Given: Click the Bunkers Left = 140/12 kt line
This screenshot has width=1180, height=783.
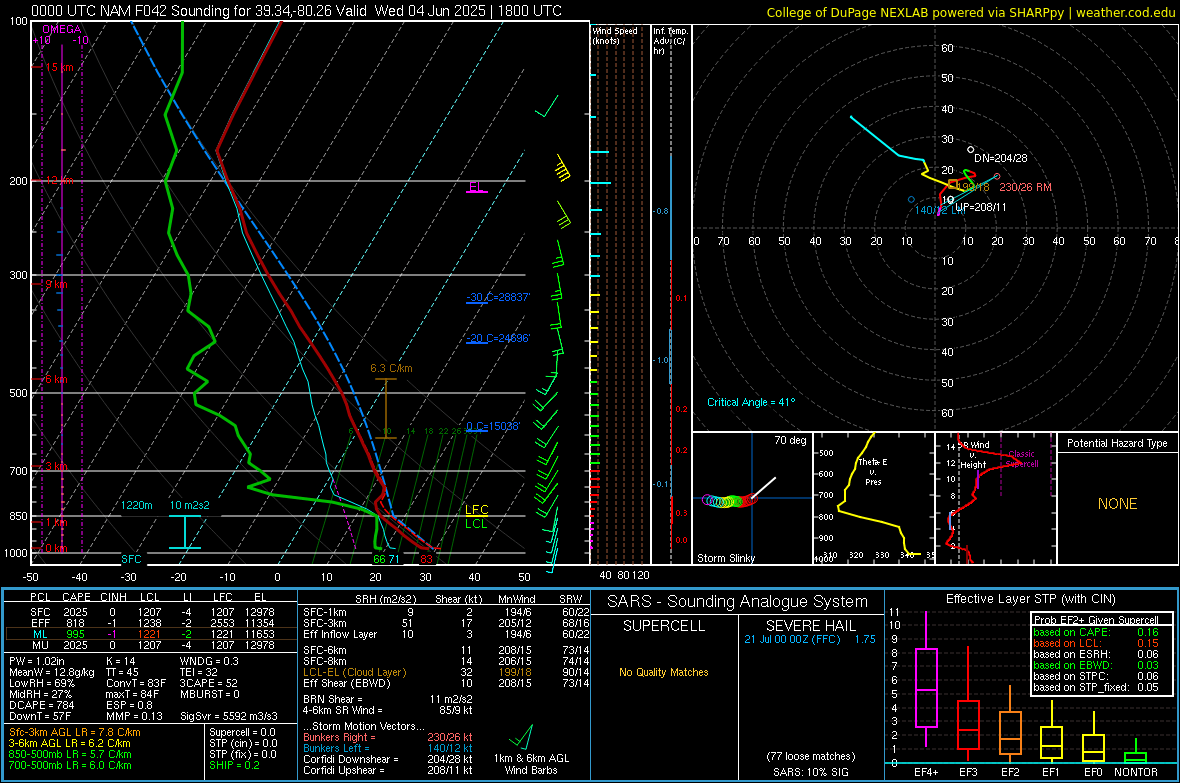Looking at the screenshot, I should click(x=388, y=748).
